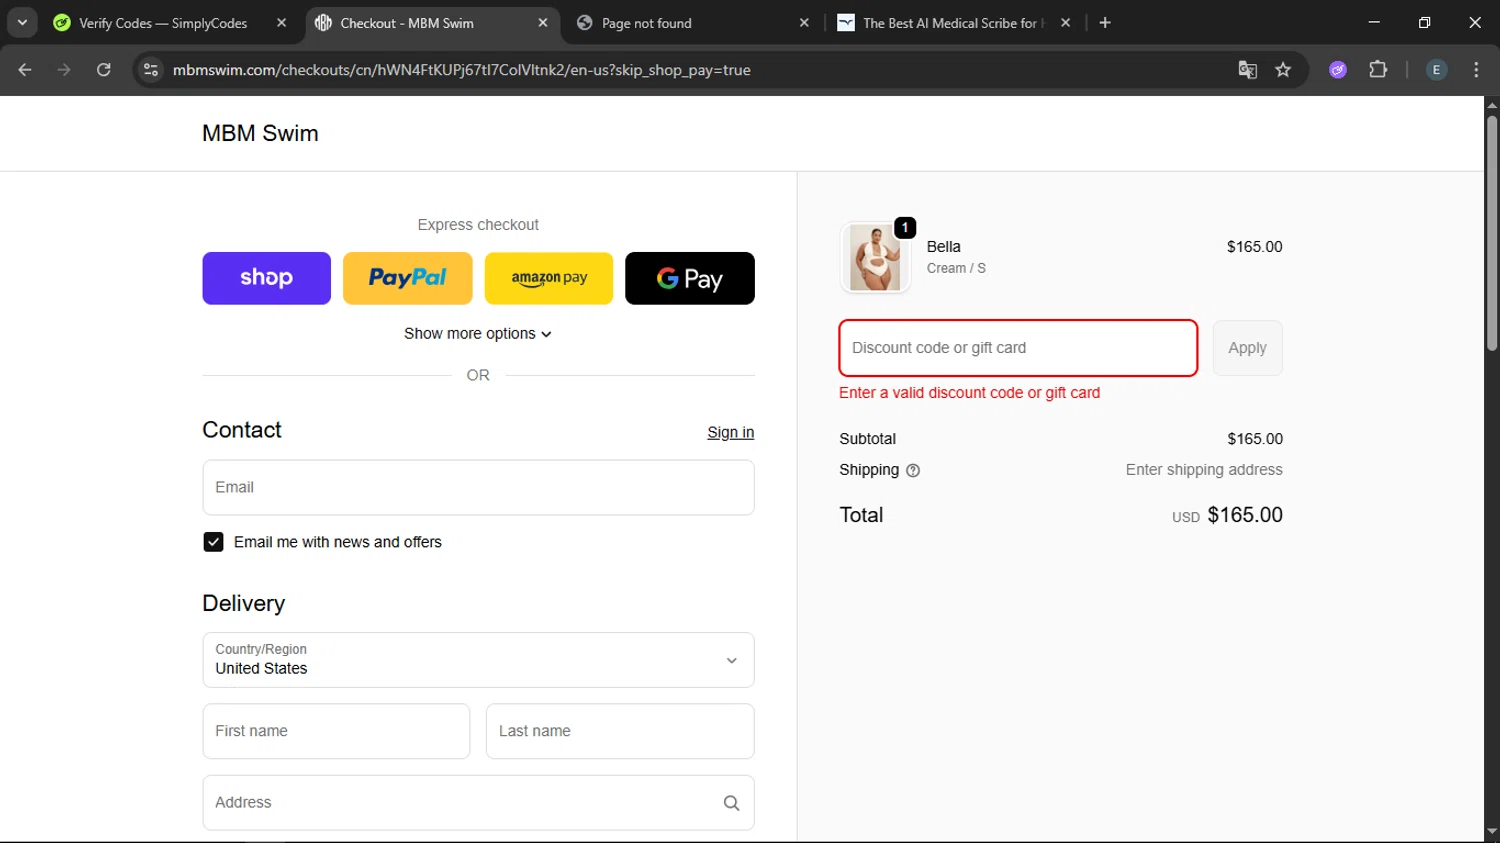Uncheck Email me with news and offers
The image size is (1500, 843).
tap(213, 542)
